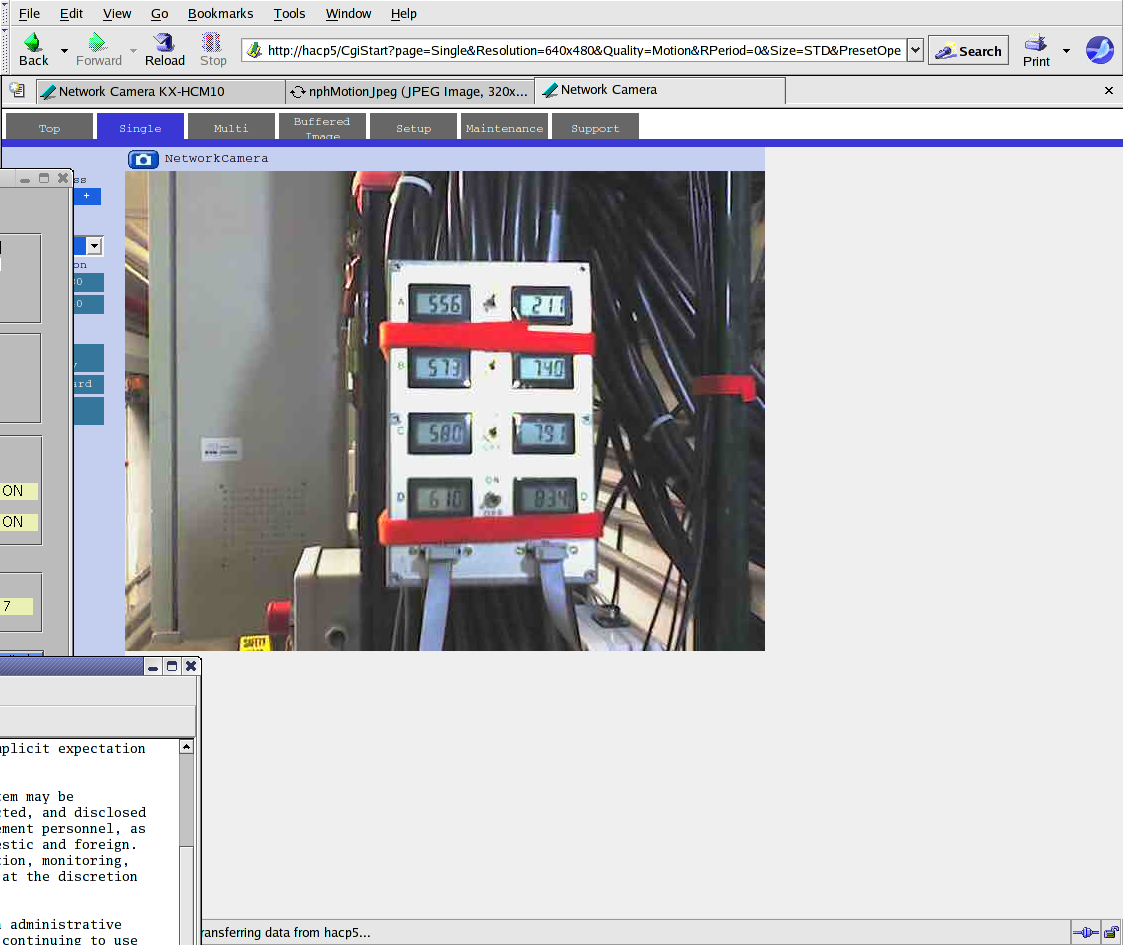Click the URL address field

click(x=583, y=50)
